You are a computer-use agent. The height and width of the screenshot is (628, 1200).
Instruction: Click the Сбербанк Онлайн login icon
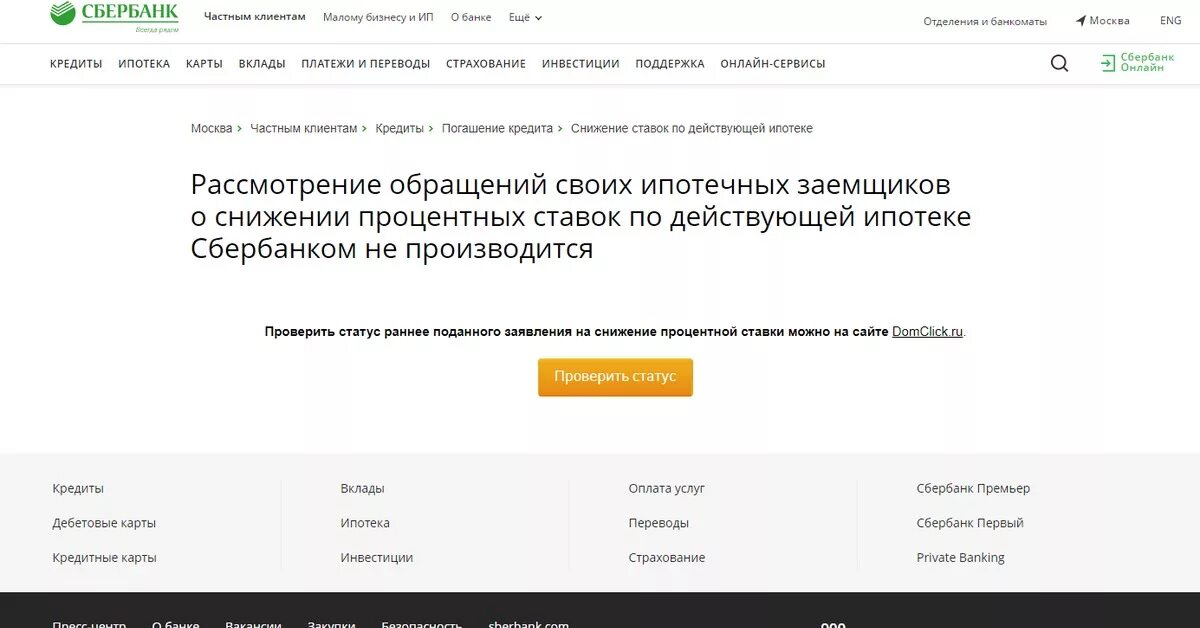[x=1108, y=63]
